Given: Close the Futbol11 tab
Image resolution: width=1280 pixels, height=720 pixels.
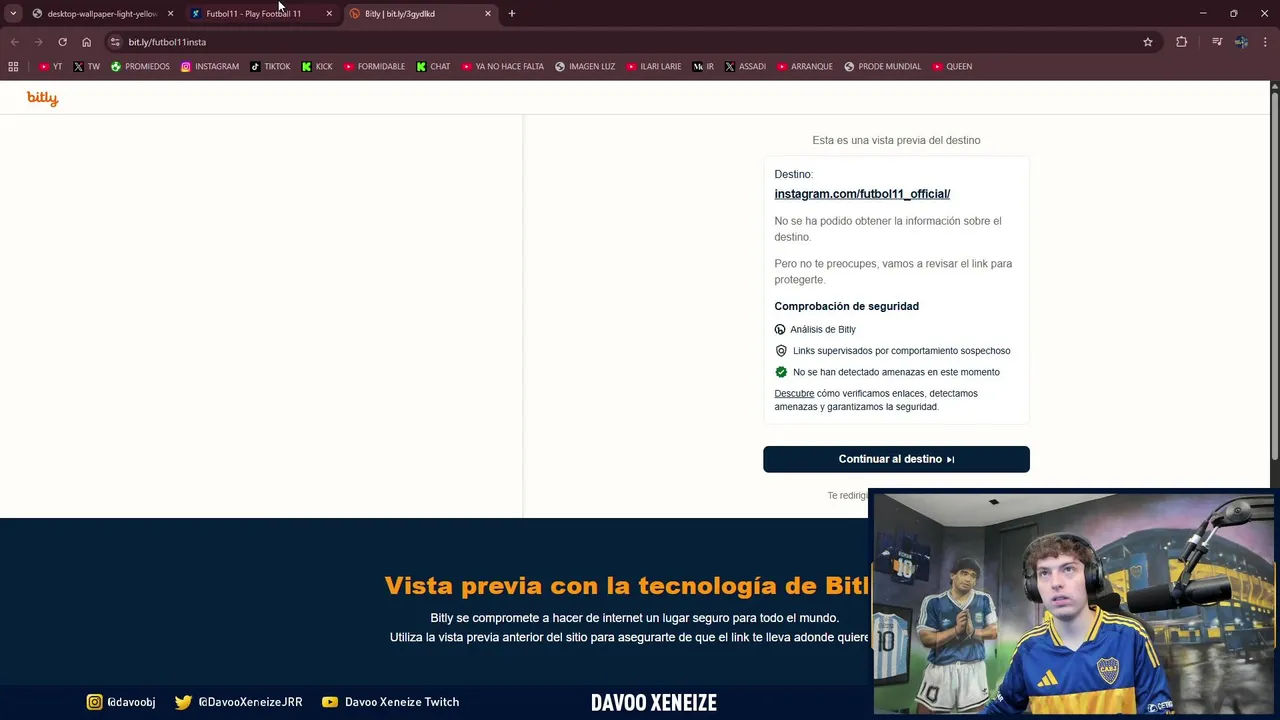Looking at the screenshot, I should pyautogui.click(x=329, y=14).
